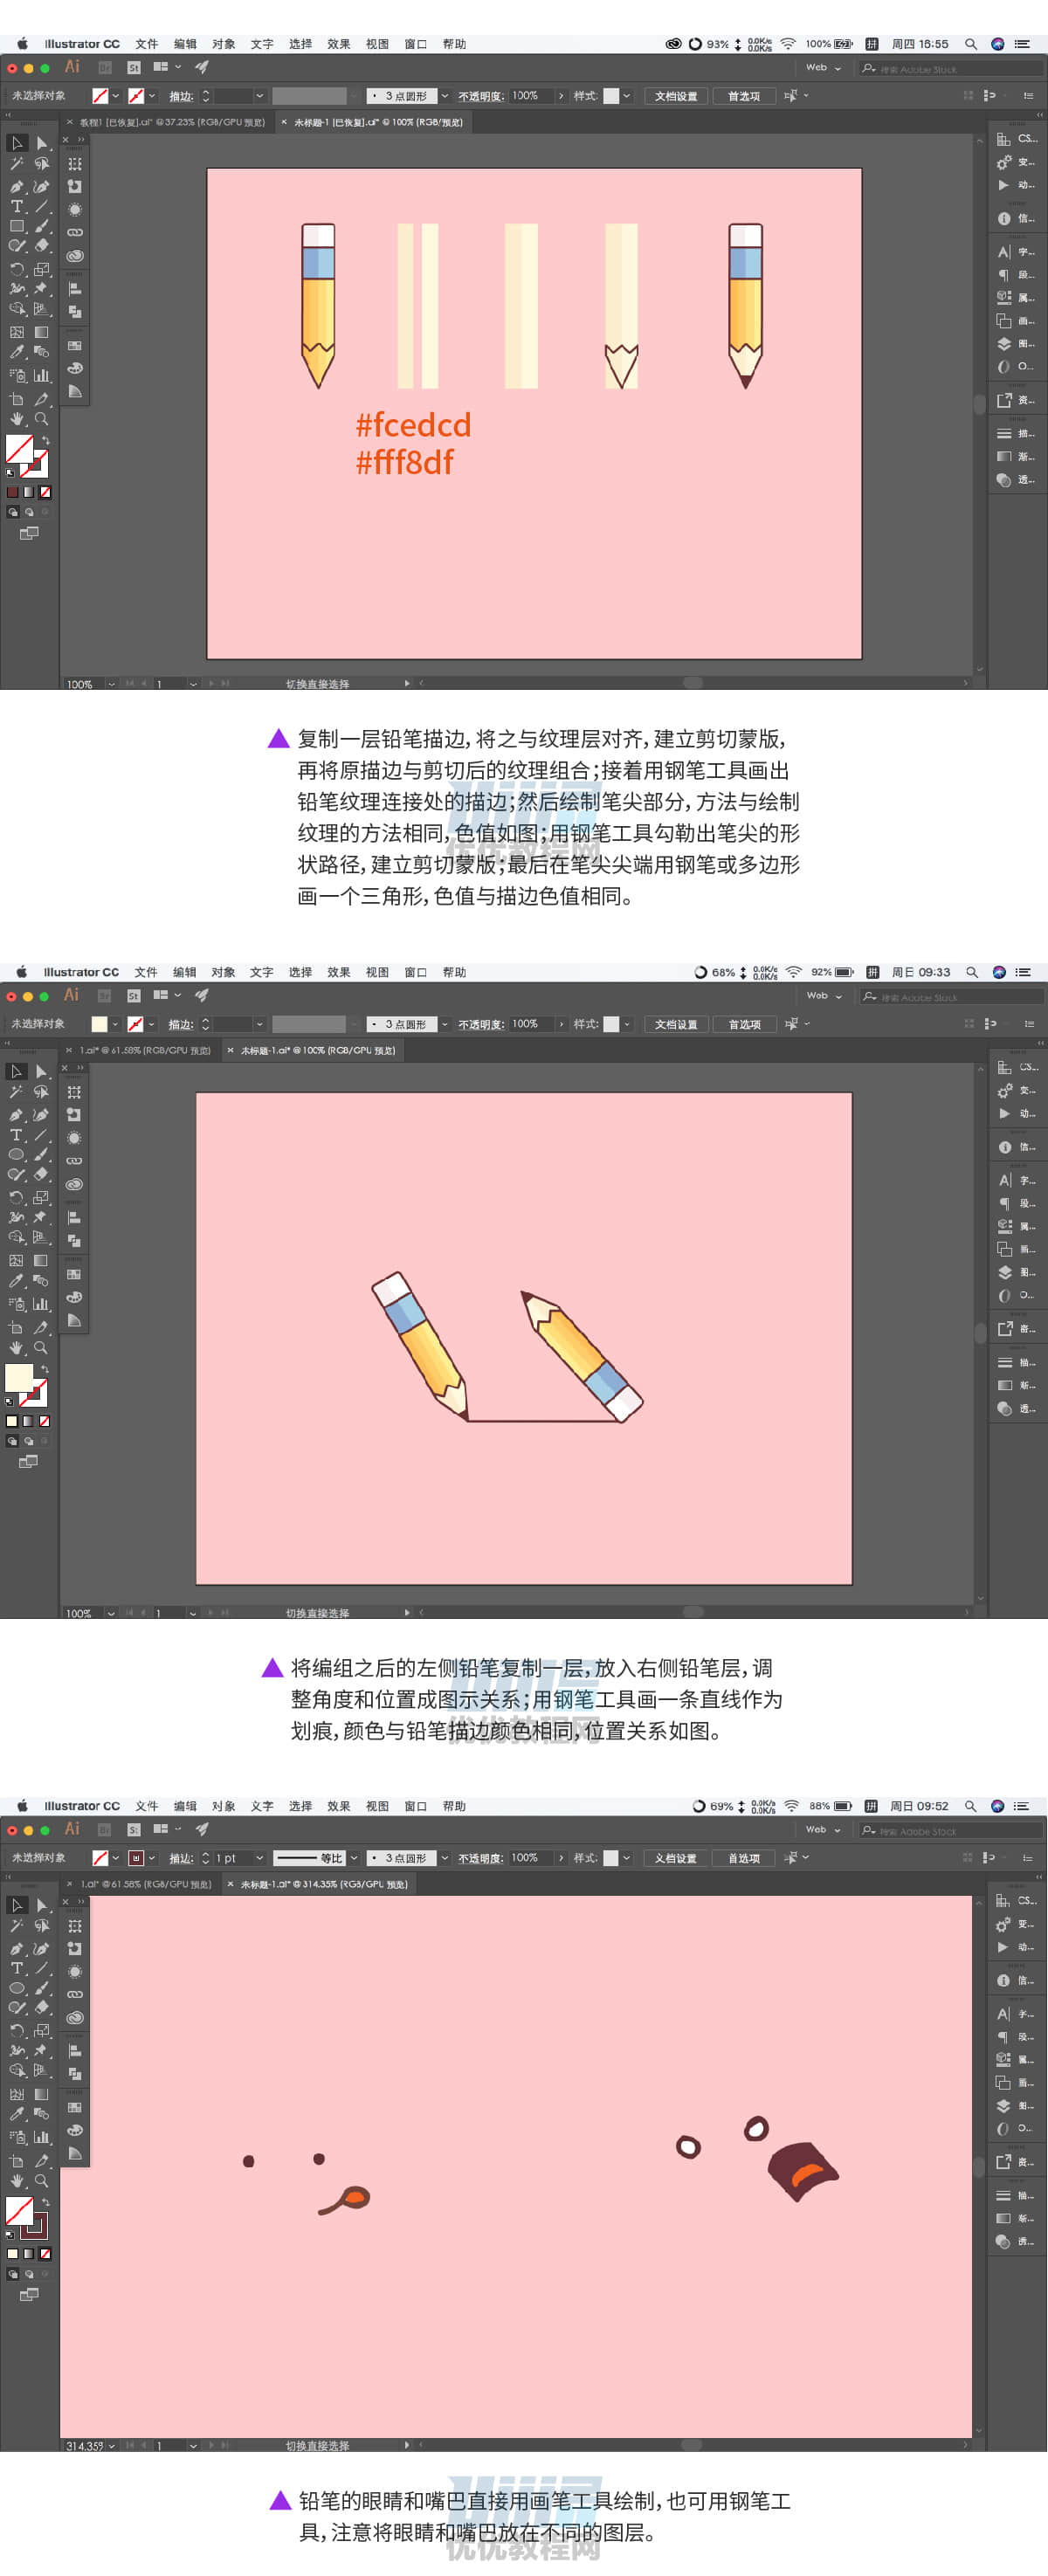The width and height of the screenshot is (1048, 2576).
Task: Open the Web workspace dropdown in top screenshot
Action: pos(823,68)
